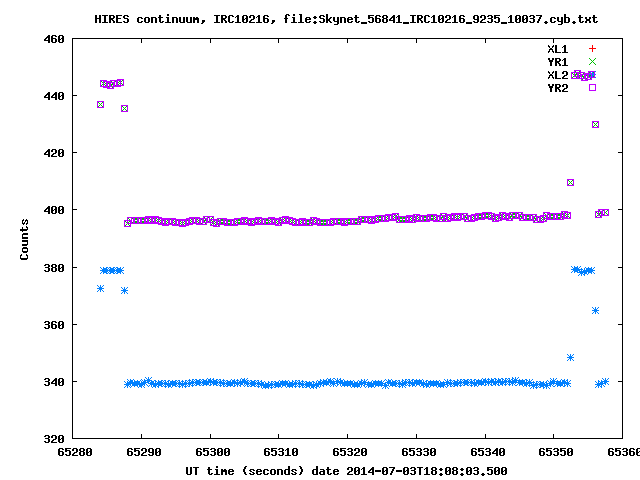Click the isolated blue star point near 365 counts

(596, 311)
